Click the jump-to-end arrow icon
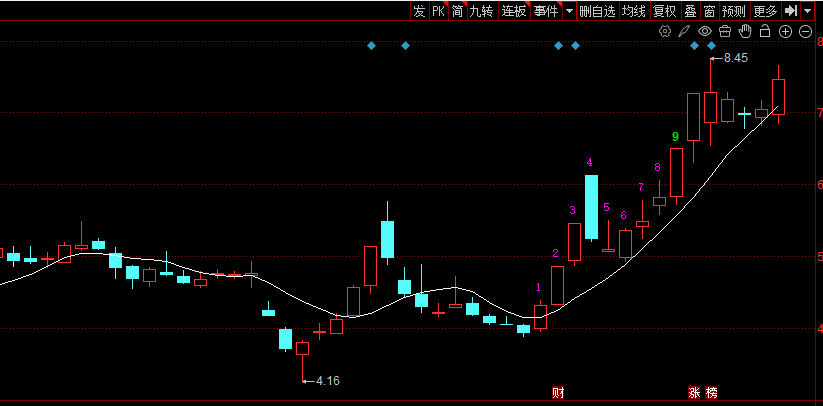The image size is (823, 406). (x=790, y=11)
